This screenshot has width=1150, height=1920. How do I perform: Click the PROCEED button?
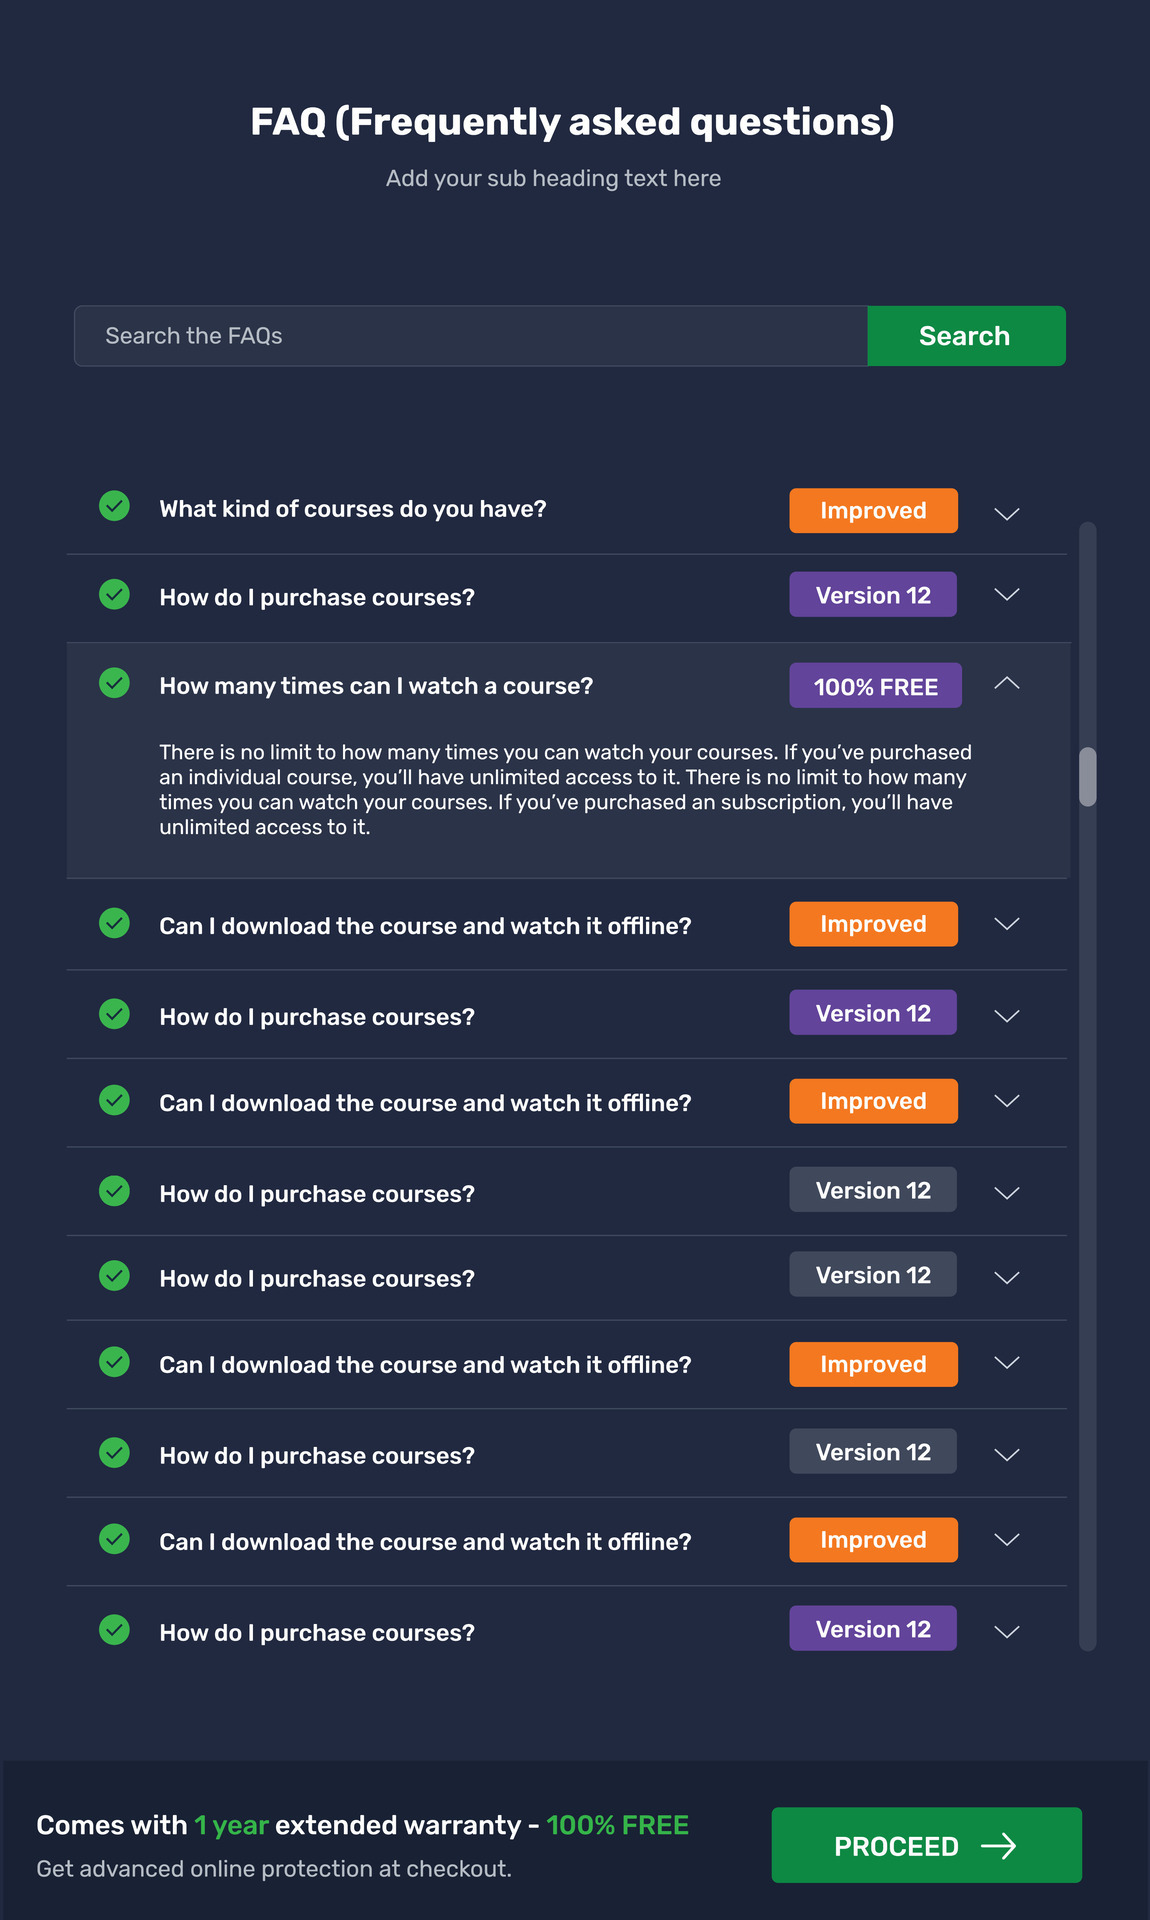point(924,1845)
